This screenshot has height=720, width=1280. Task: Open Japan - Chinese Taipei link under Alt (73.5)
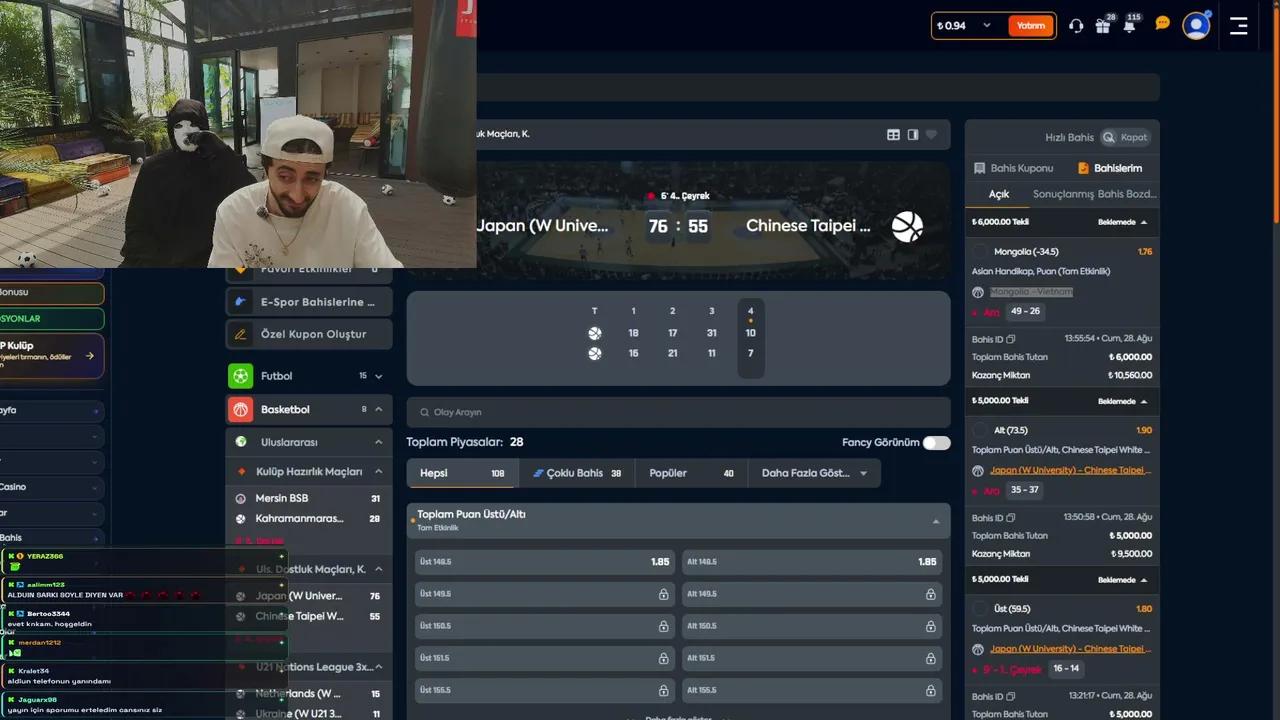[x=1070, y=470]
